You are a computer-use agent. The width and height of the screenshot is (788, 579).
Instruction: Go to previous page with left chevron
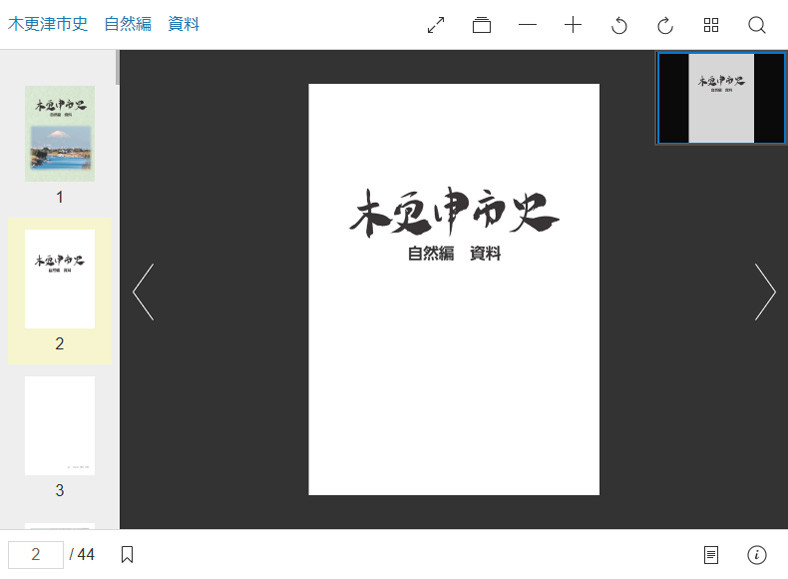click(143, 292)
